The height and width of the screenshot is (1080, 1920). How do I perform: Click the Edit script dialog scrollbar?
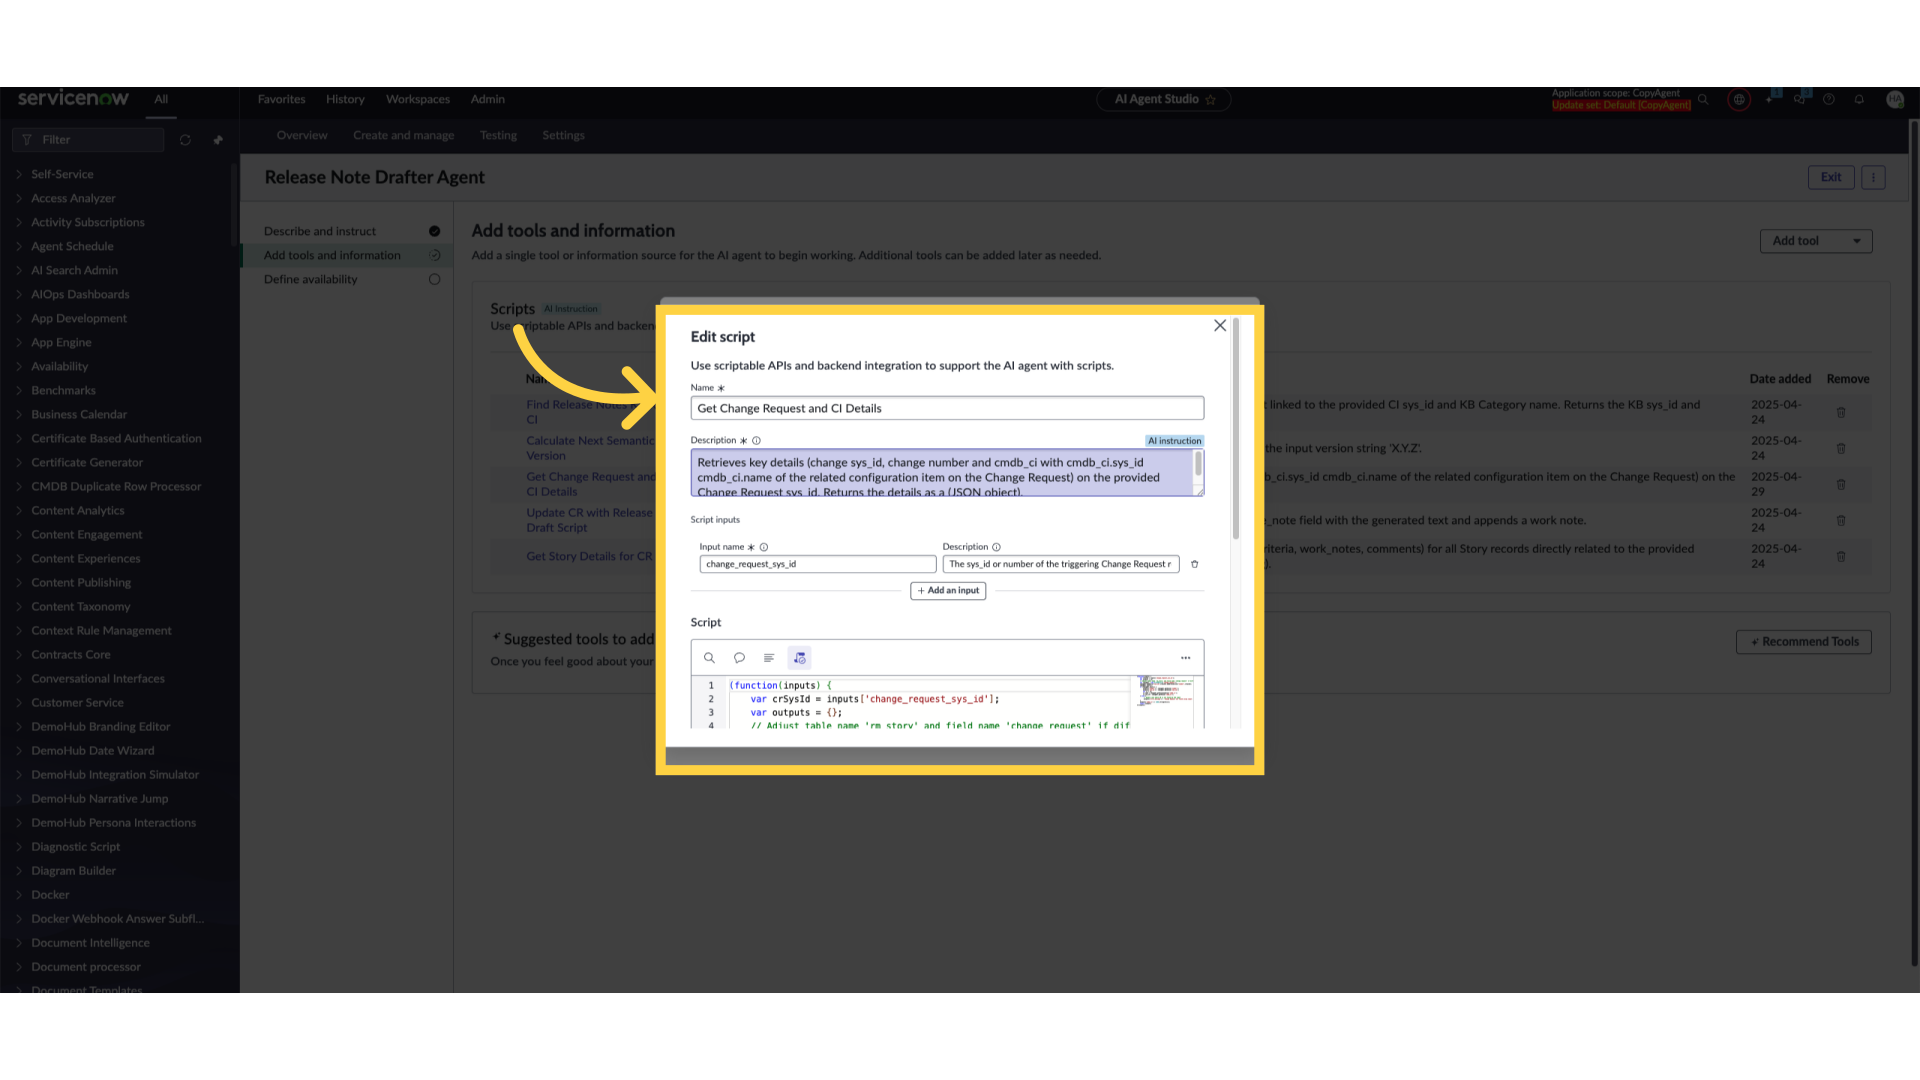click(1236, 430)
